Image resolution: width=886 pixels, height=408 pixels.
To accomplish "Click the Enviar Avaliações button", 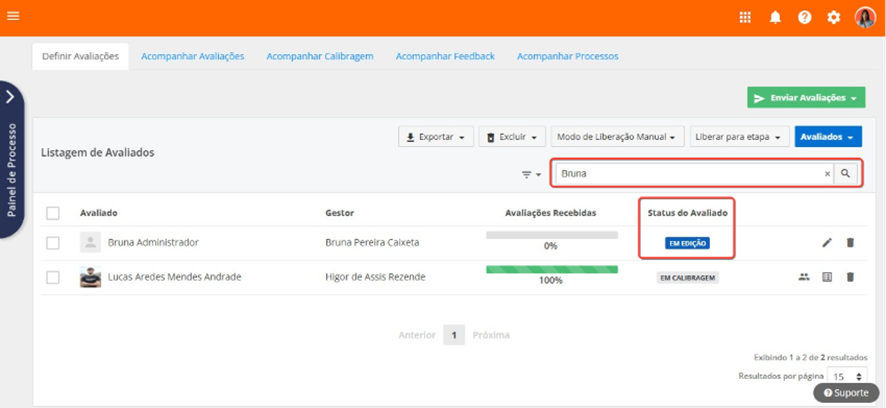I will click(x=805, y=98).
